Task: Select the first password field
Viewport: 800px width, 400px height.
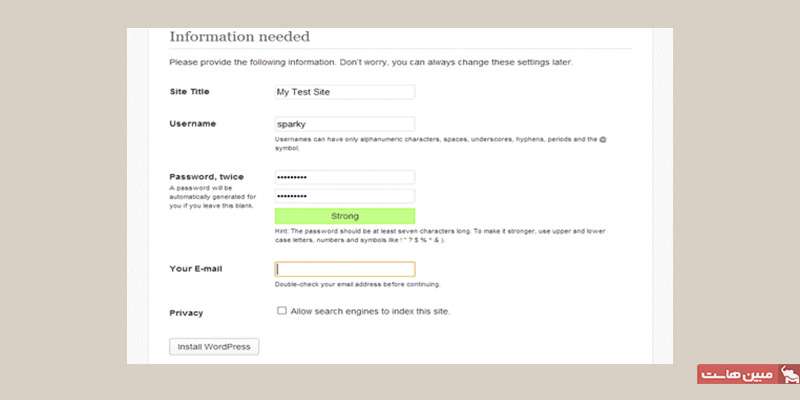Action: [344, 177]
